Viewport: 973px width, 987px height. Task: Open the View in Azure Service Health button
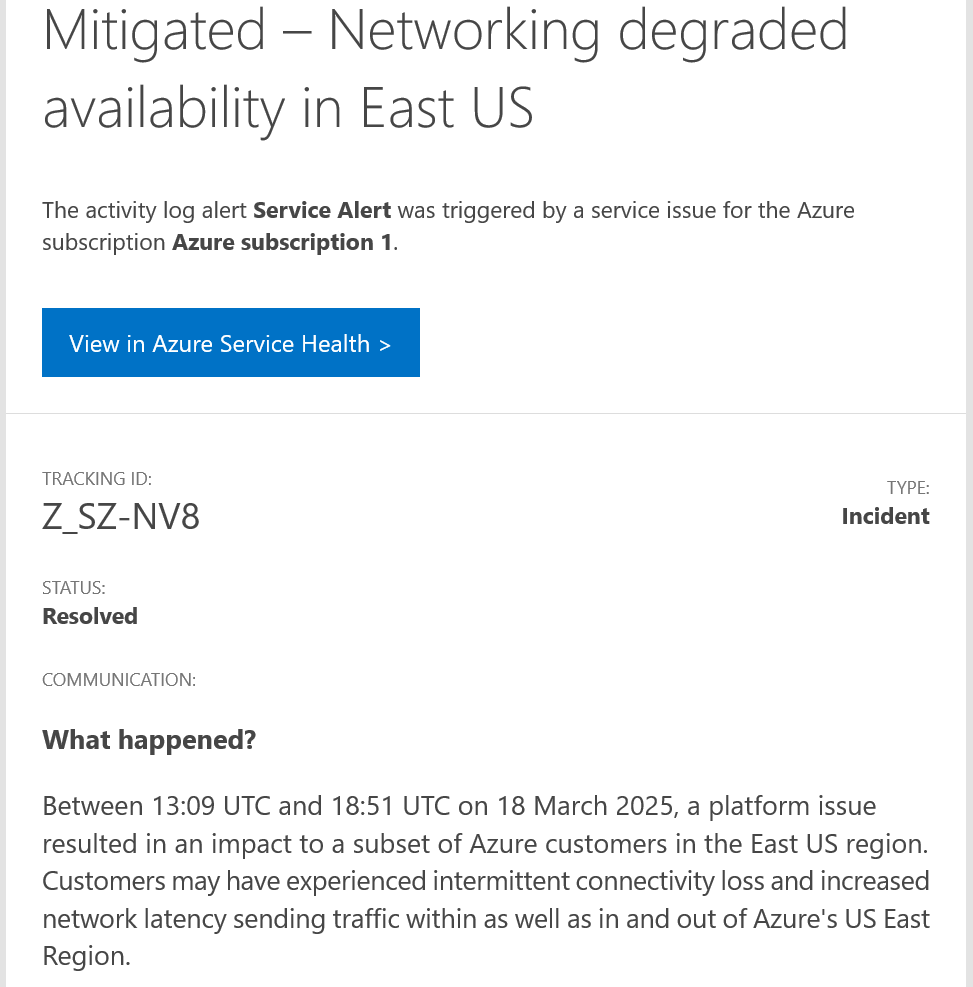(230, 342)
